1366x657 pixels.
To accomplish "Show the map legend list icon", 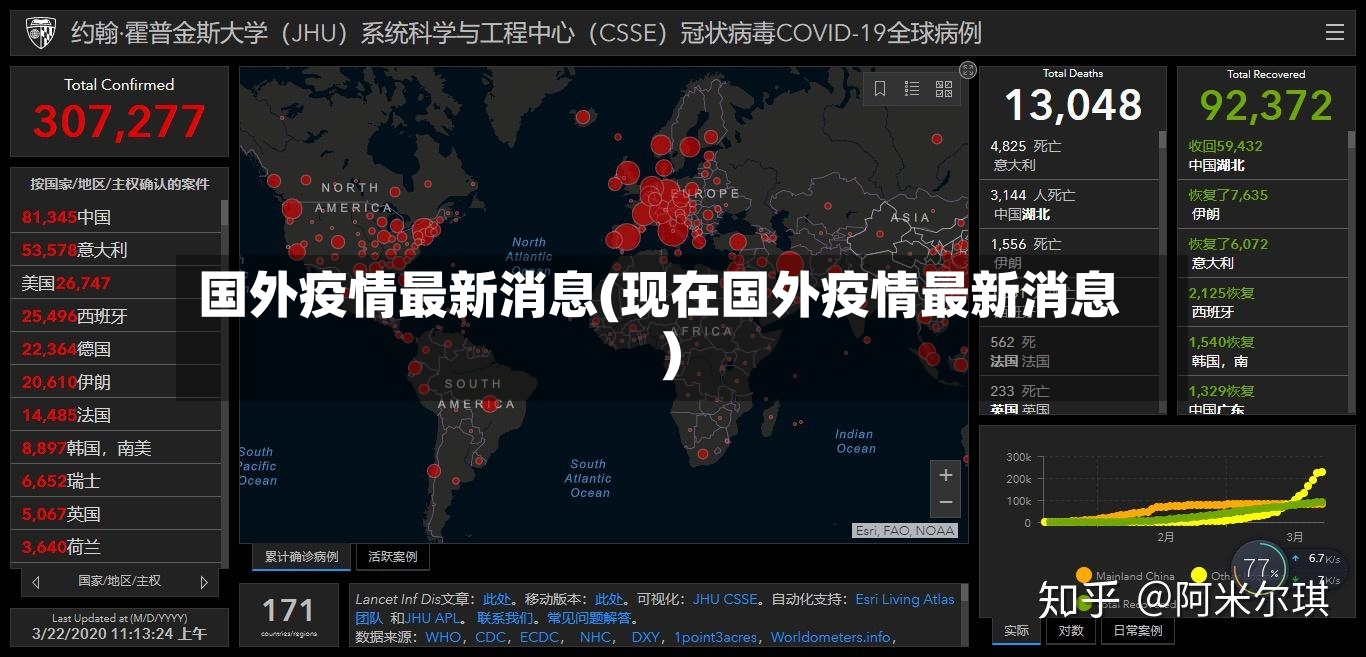I will 912,89.
